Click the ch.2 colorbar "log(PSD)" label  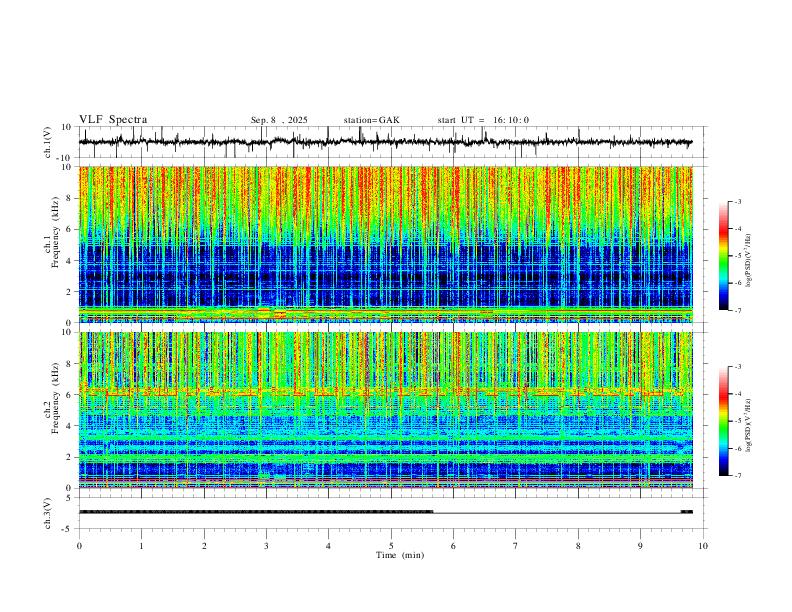(x=749, y=425)
